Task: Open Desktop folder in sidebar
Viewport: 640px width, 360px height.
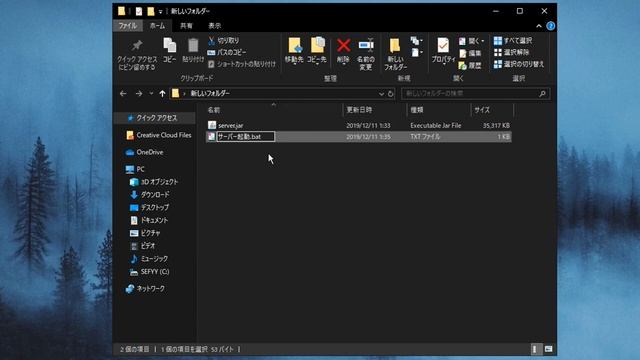Action: [149, 207]
